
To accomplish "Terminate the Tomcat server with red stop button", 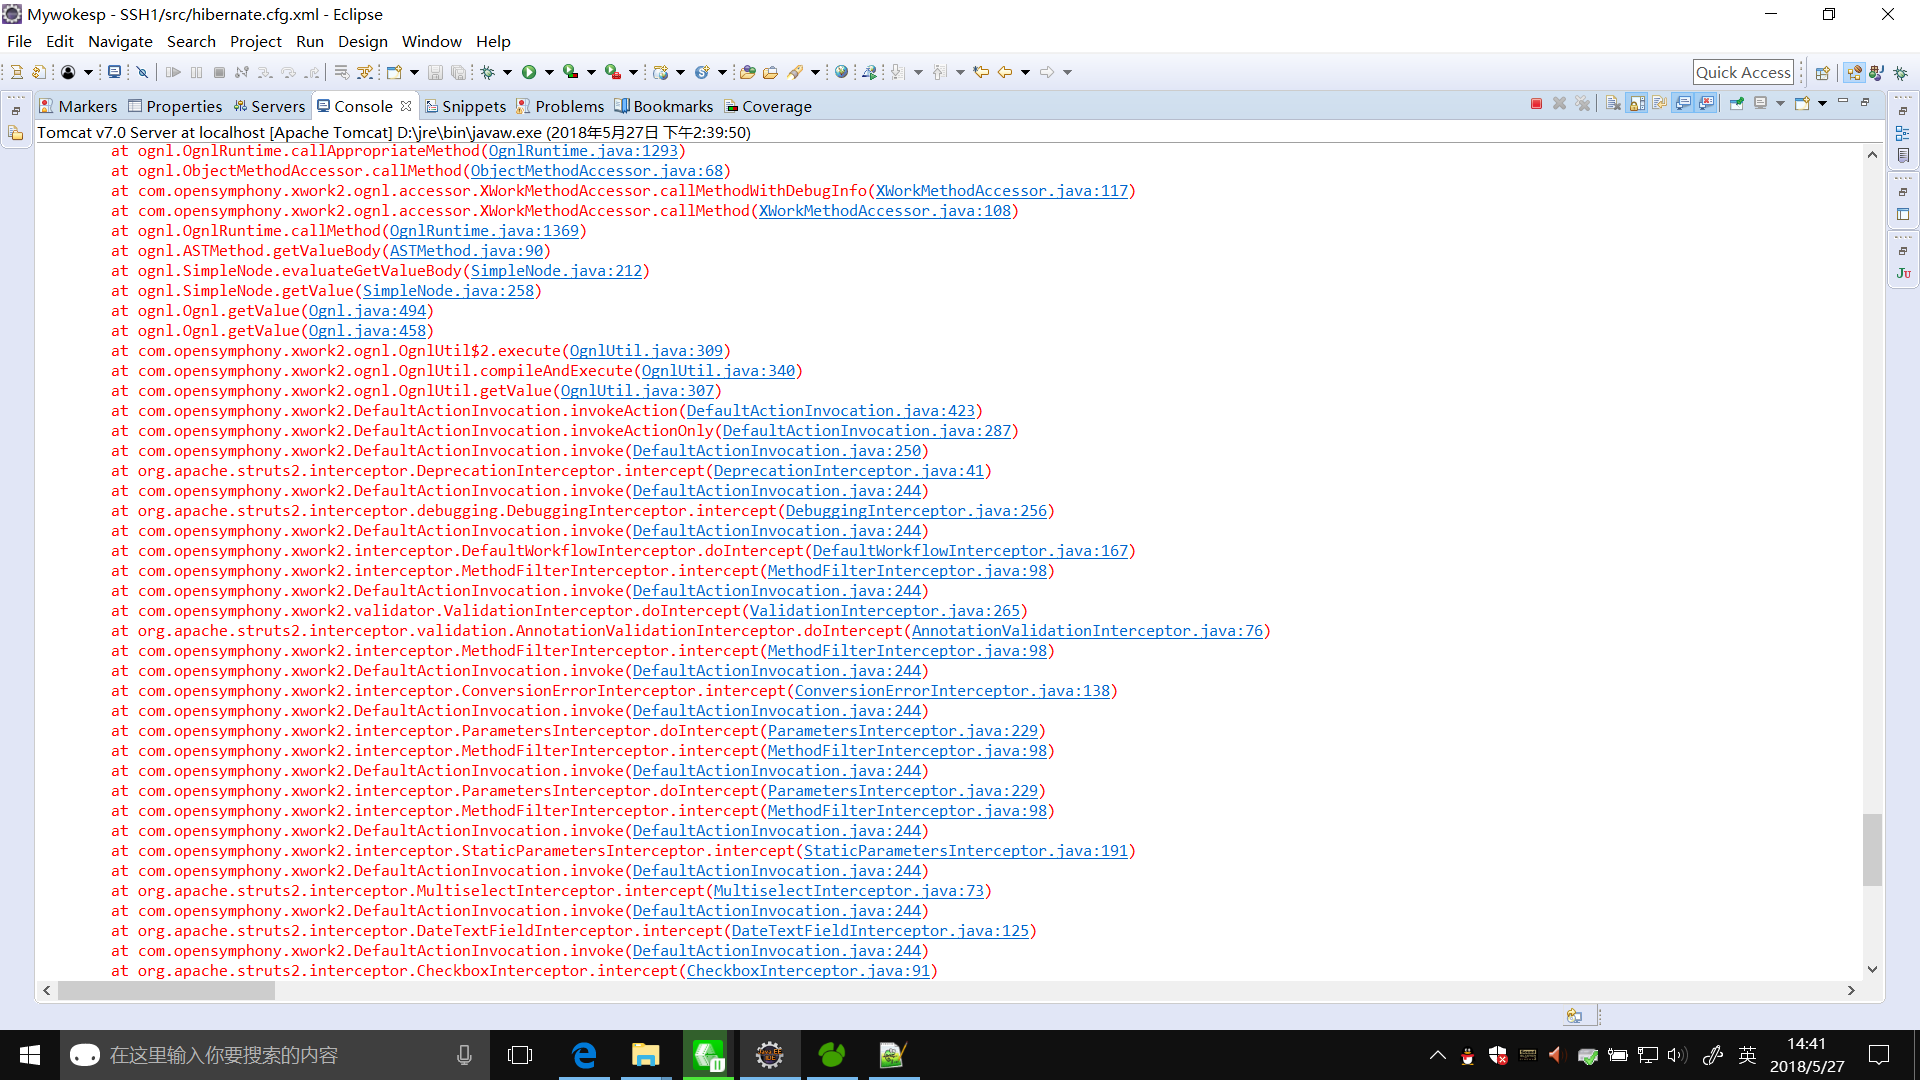I will (x=1536, y=104).
